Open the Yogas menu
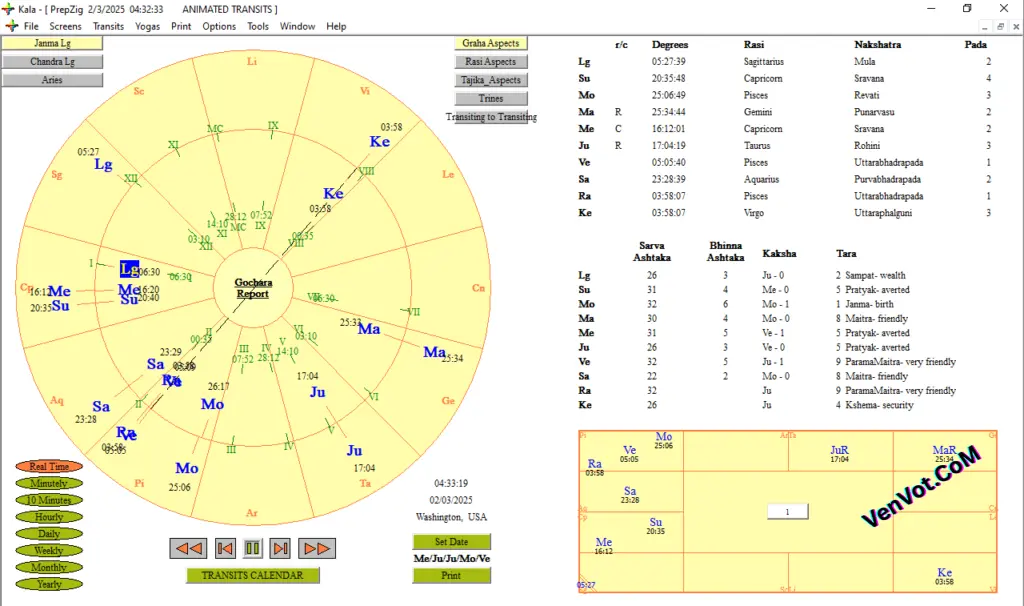 click(148, 26)
